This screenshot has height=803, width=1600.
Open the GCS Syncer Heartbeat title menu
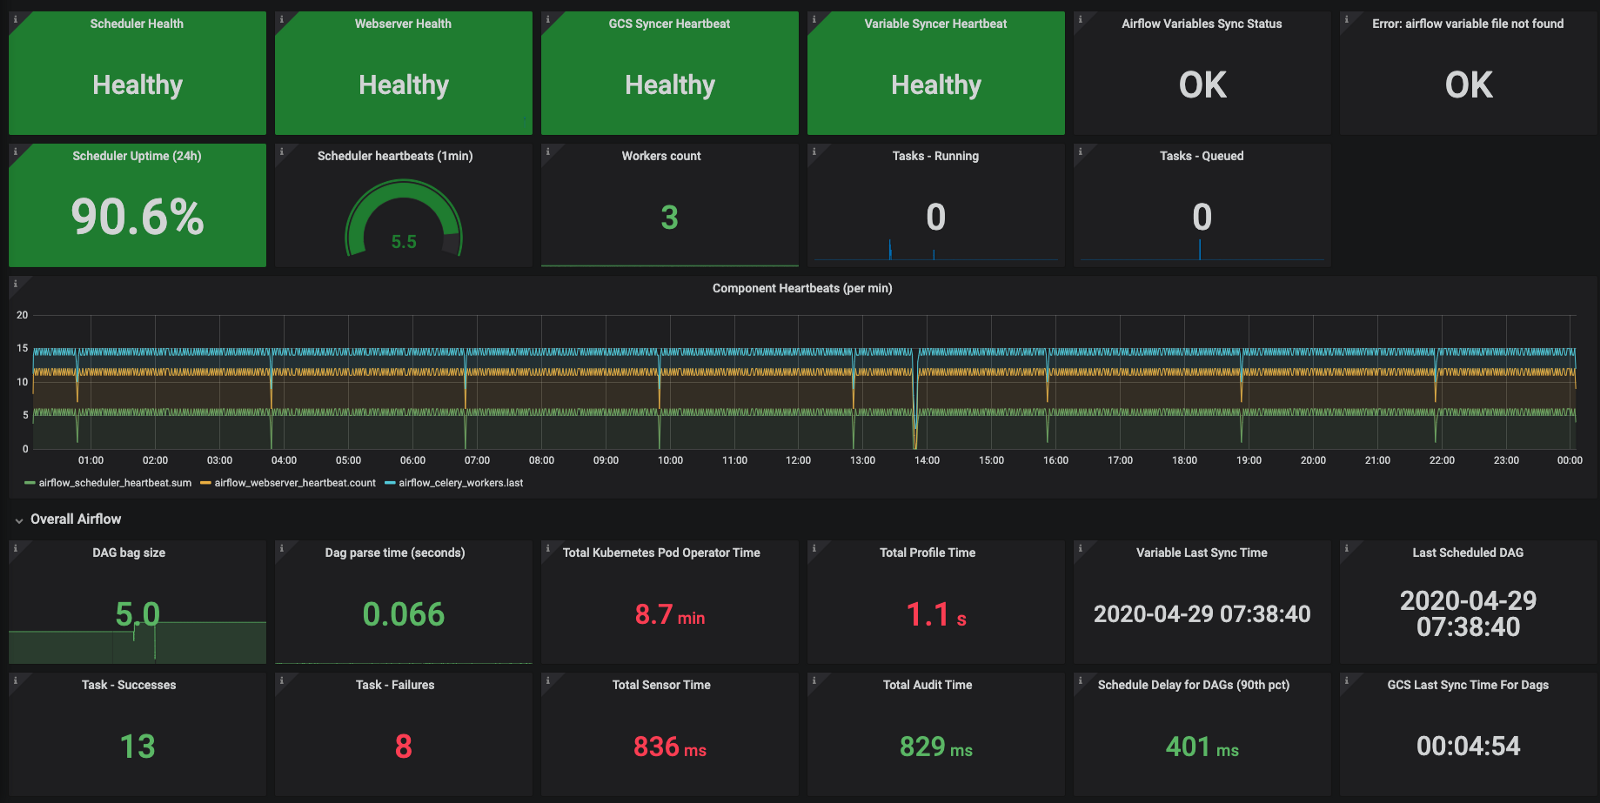[x=669, y=24]
